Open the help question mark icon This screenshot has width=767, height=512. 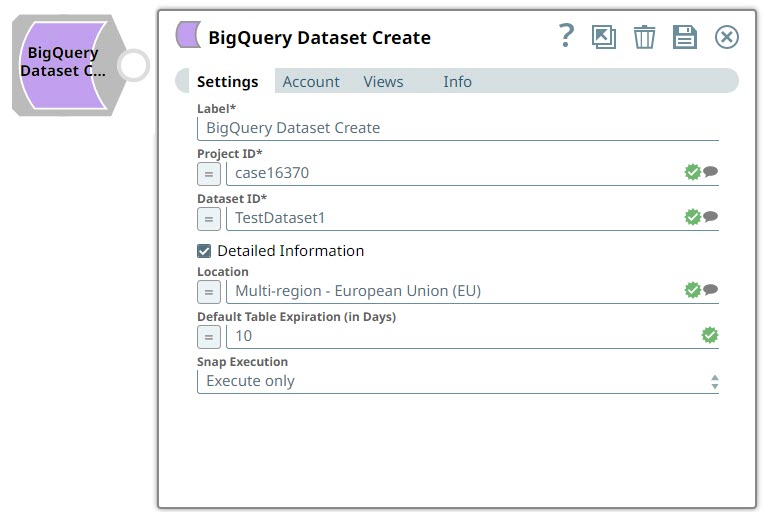566,36
